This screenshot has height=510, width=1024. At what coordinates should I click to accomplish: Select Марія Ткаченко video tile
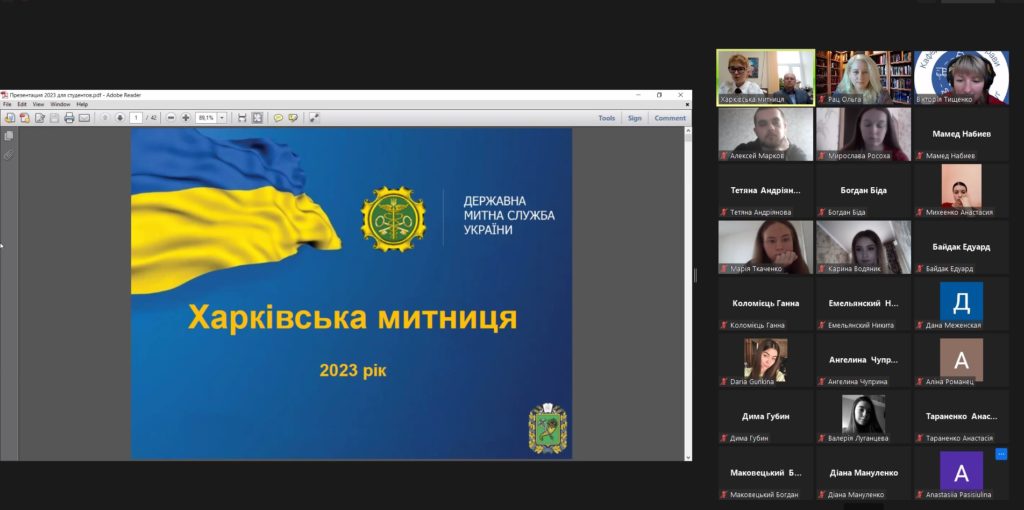click(x=765, y=247)
